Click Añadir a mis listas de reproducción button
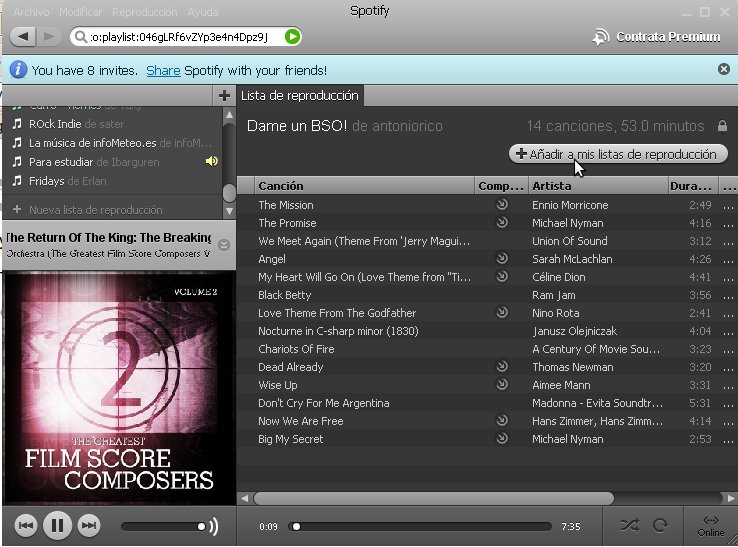738x547 pixels. 618,154
